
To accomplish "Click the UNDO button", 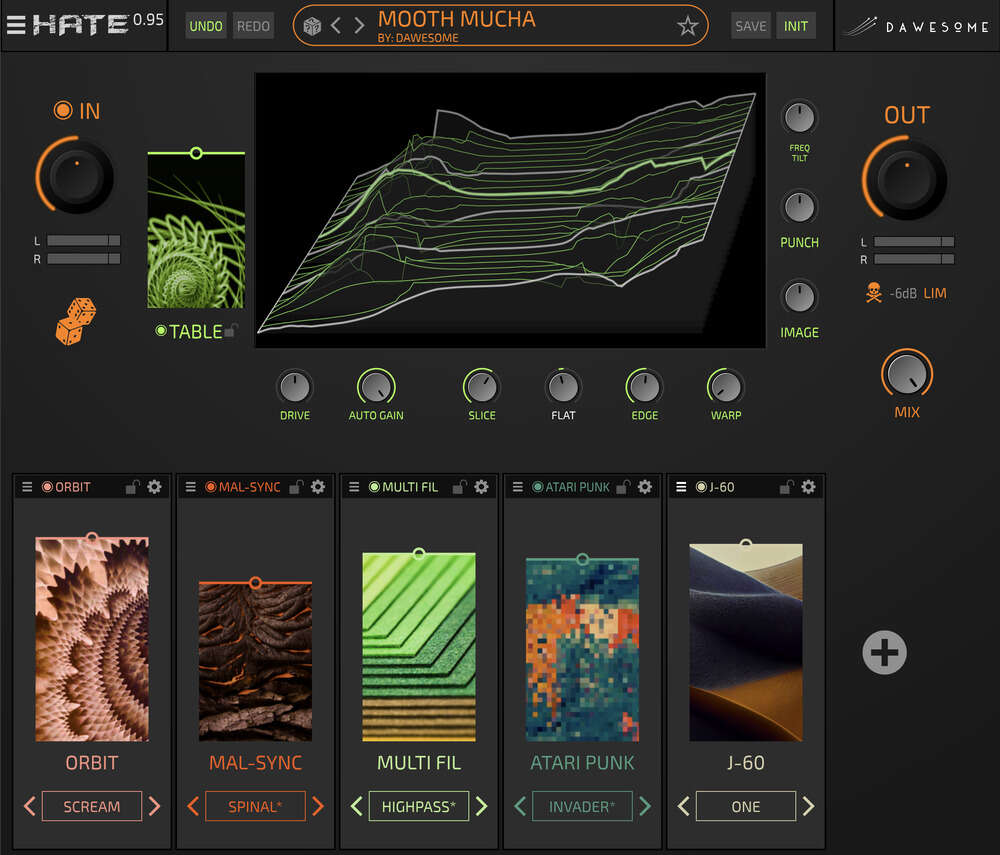I will pyautogui.click(x=206, y=25).
